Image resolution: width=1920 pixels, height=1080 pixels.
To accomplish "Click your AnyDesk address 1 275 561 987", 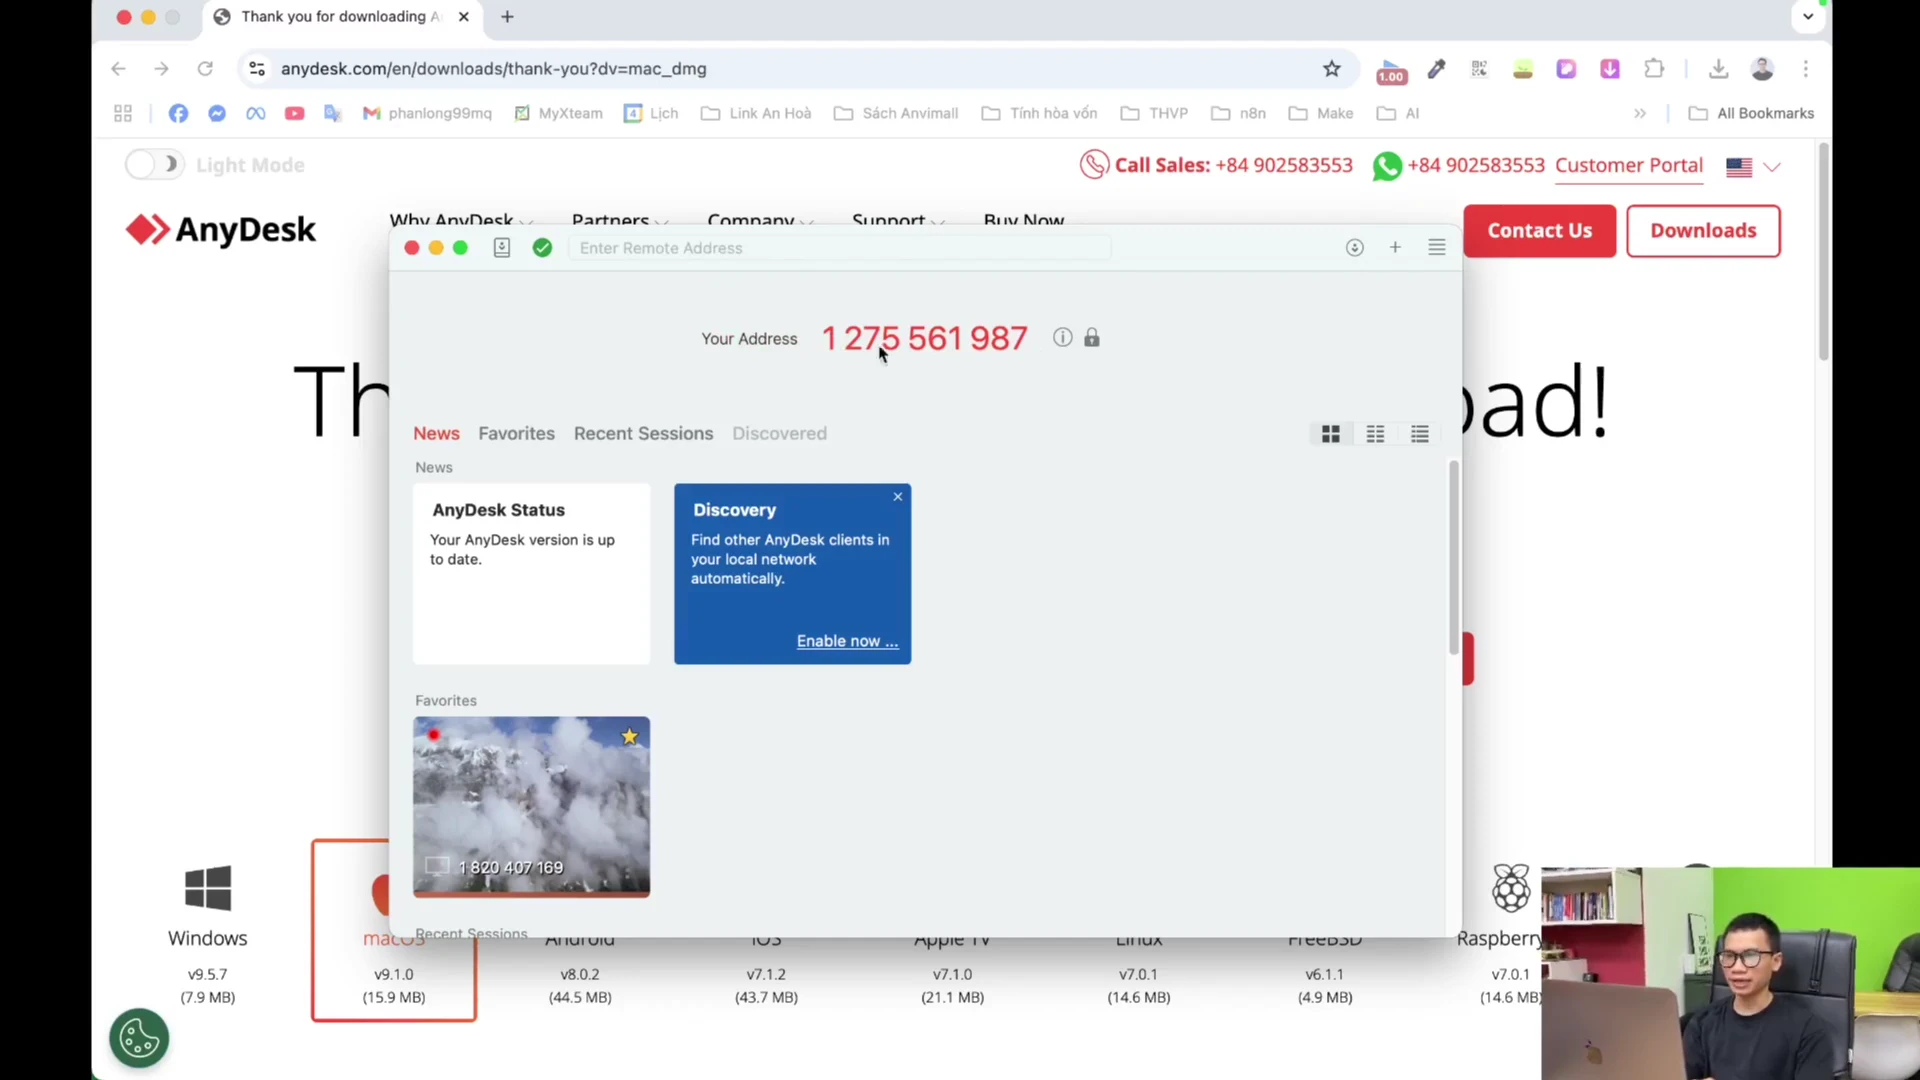I will pyautogui.click(x=924, y=338).
